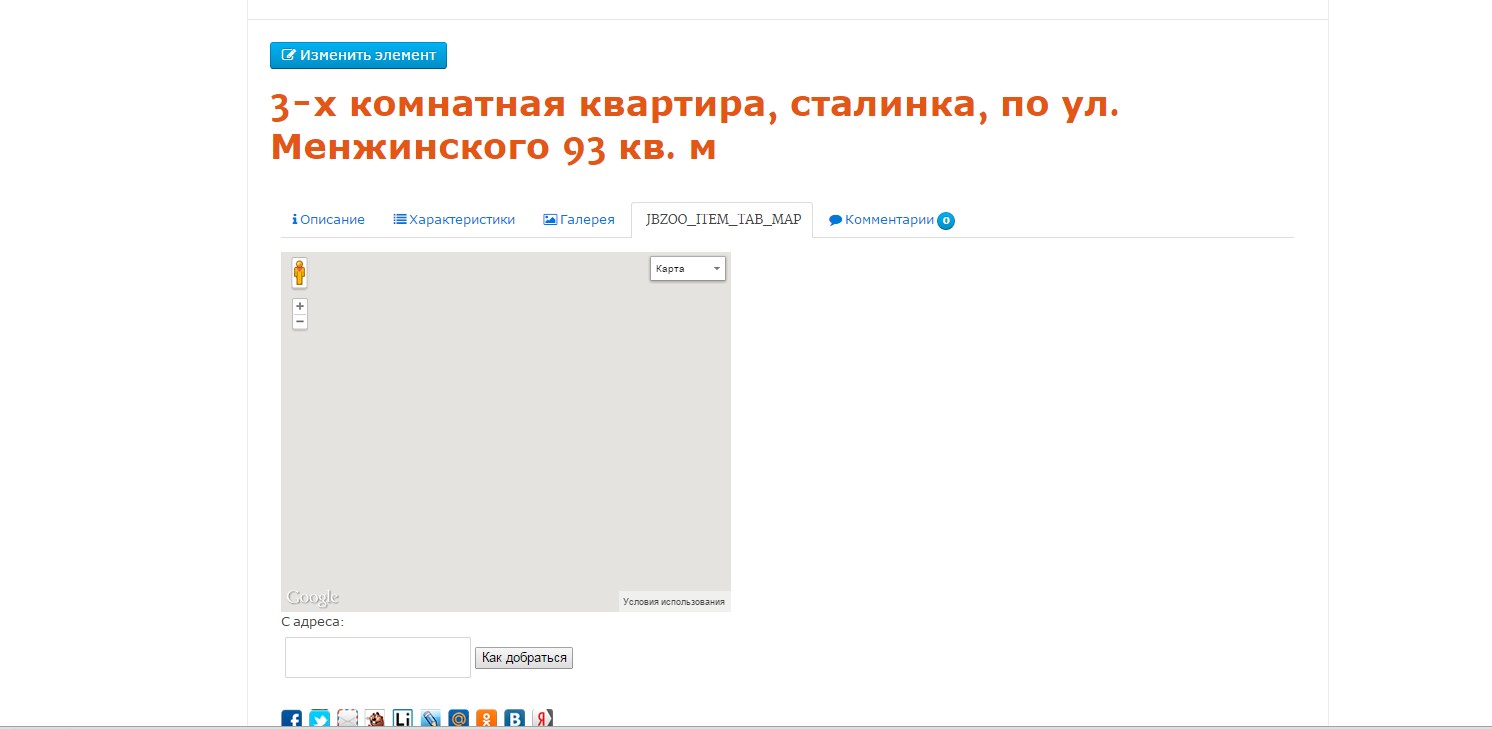
Task: Share via the Yandex Я icon
Action: tap(543, 719)
